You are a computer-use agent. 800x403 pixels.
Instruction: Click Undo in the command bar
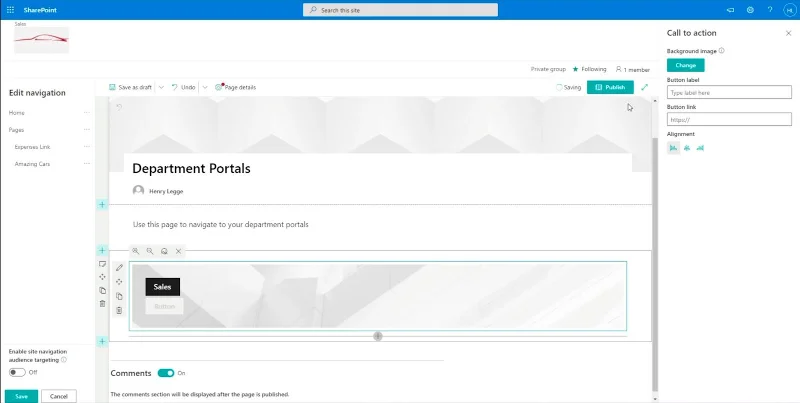pyautogui.click(x=183, y=87)
